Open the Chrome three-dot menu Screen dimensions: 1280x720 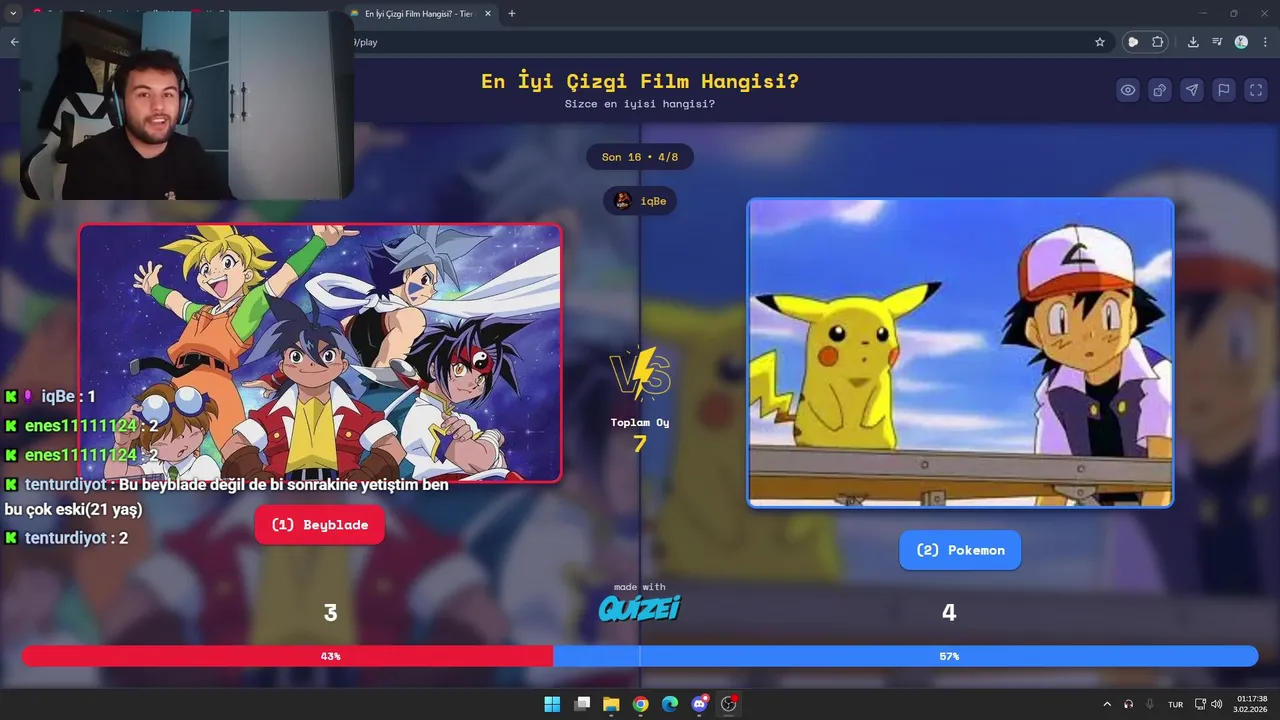[1264, 42]
